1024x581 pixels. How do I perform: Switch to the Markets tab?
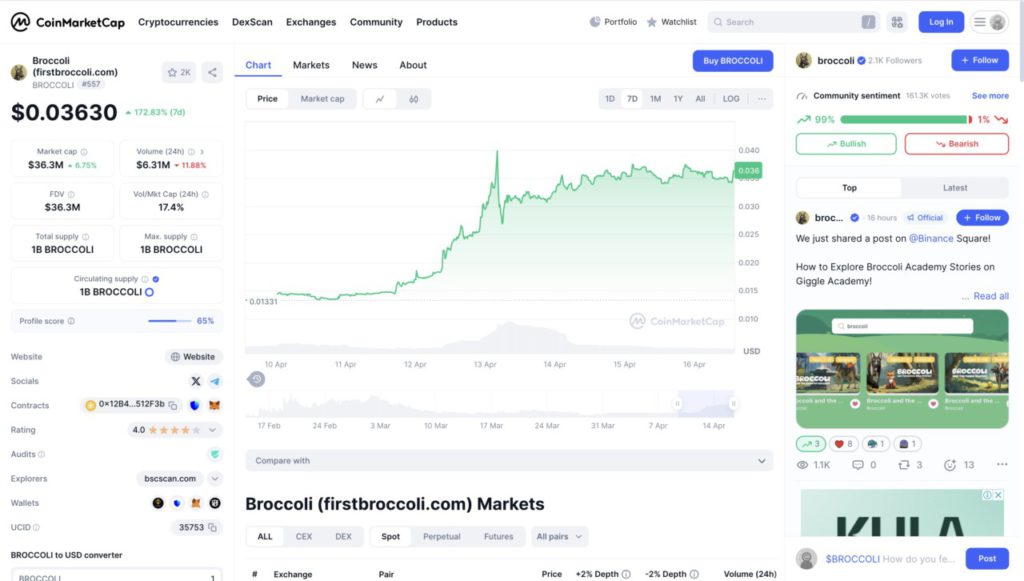(x=311, y=65)
